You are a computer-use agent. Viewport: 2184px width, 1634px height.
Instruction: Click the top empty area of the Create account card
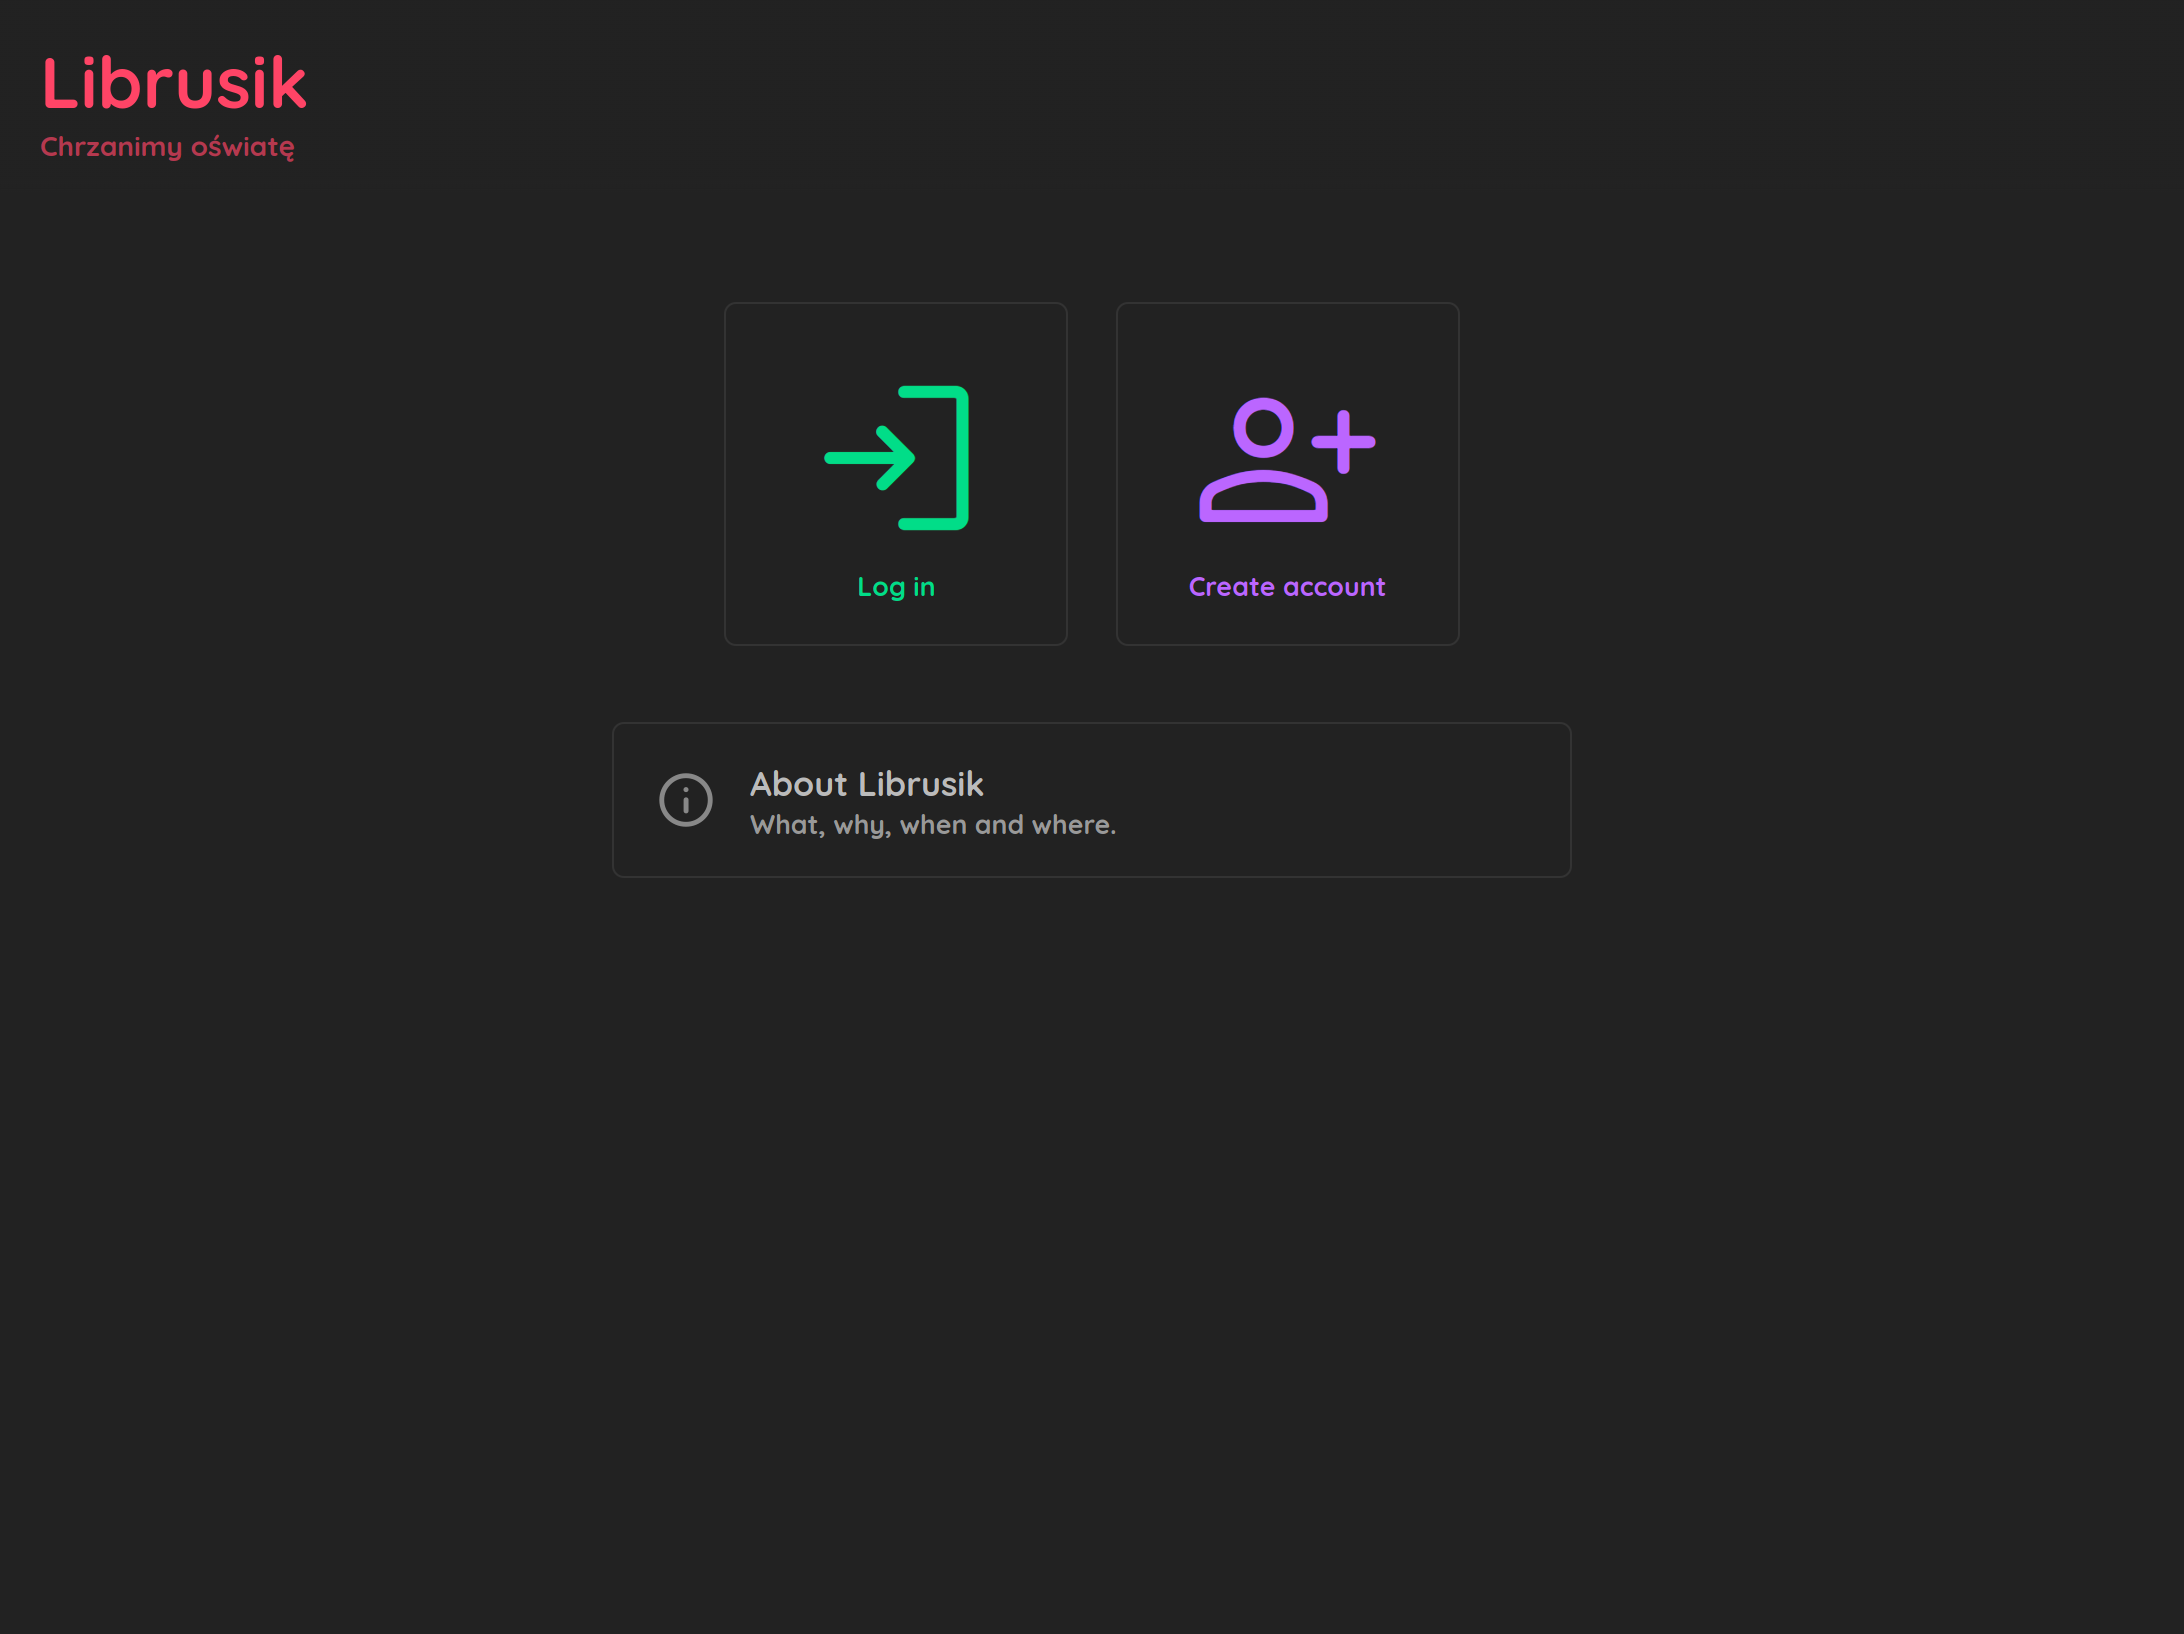click(1287, 340)
